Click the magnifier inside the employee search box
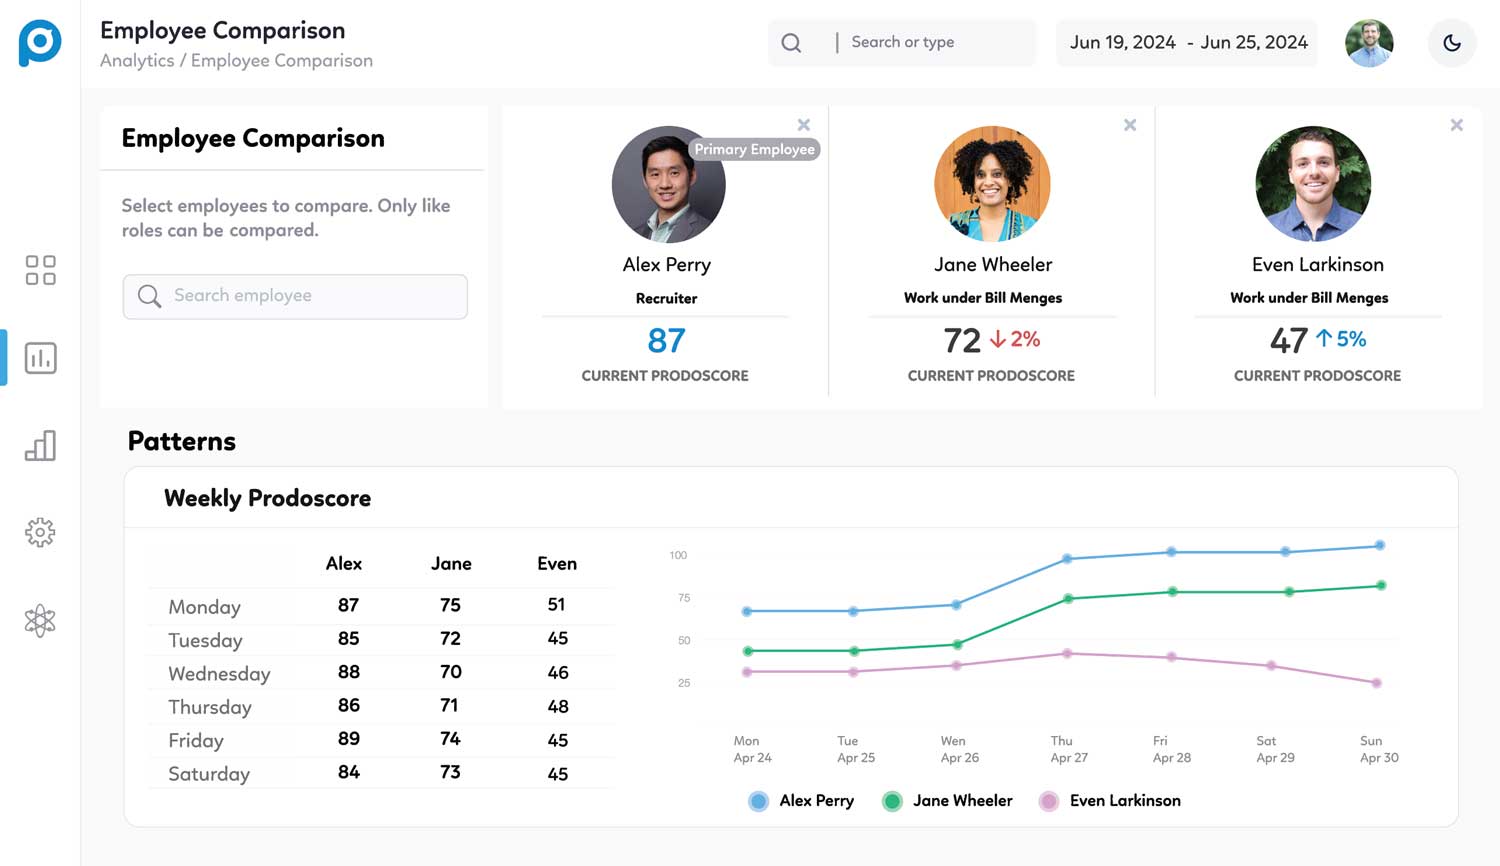The width and height of the screenshot is (1500, 866). click(x=148, y=296)
